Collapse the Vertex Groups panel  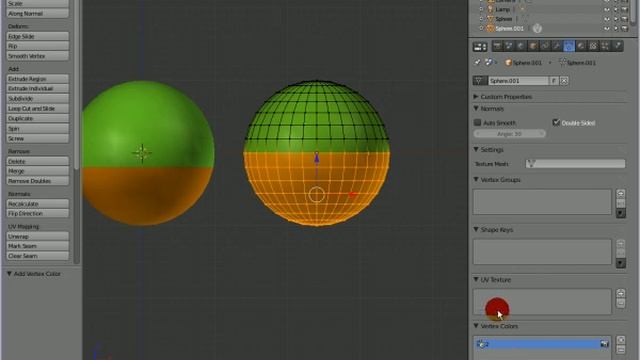476,180
